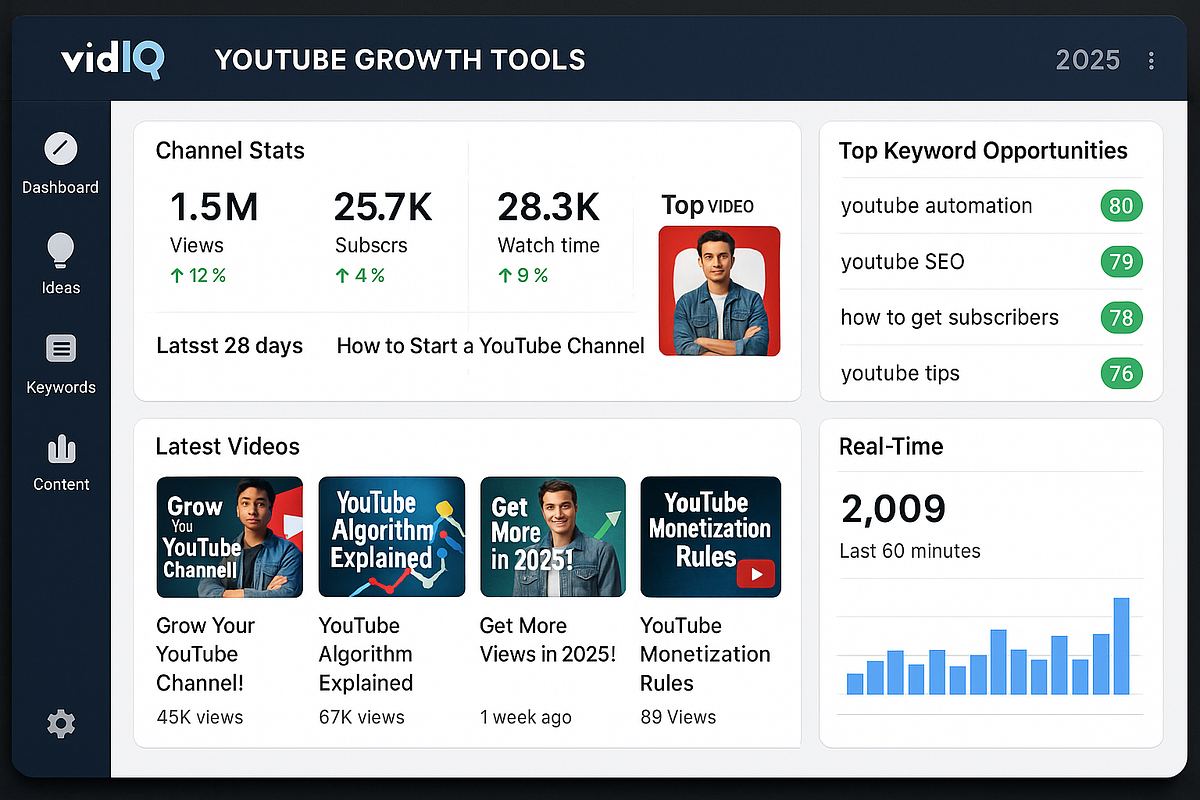Click the 'Last 60 minutes' label
This screenshot has height=800, width=1200.
tap(910, 551)
